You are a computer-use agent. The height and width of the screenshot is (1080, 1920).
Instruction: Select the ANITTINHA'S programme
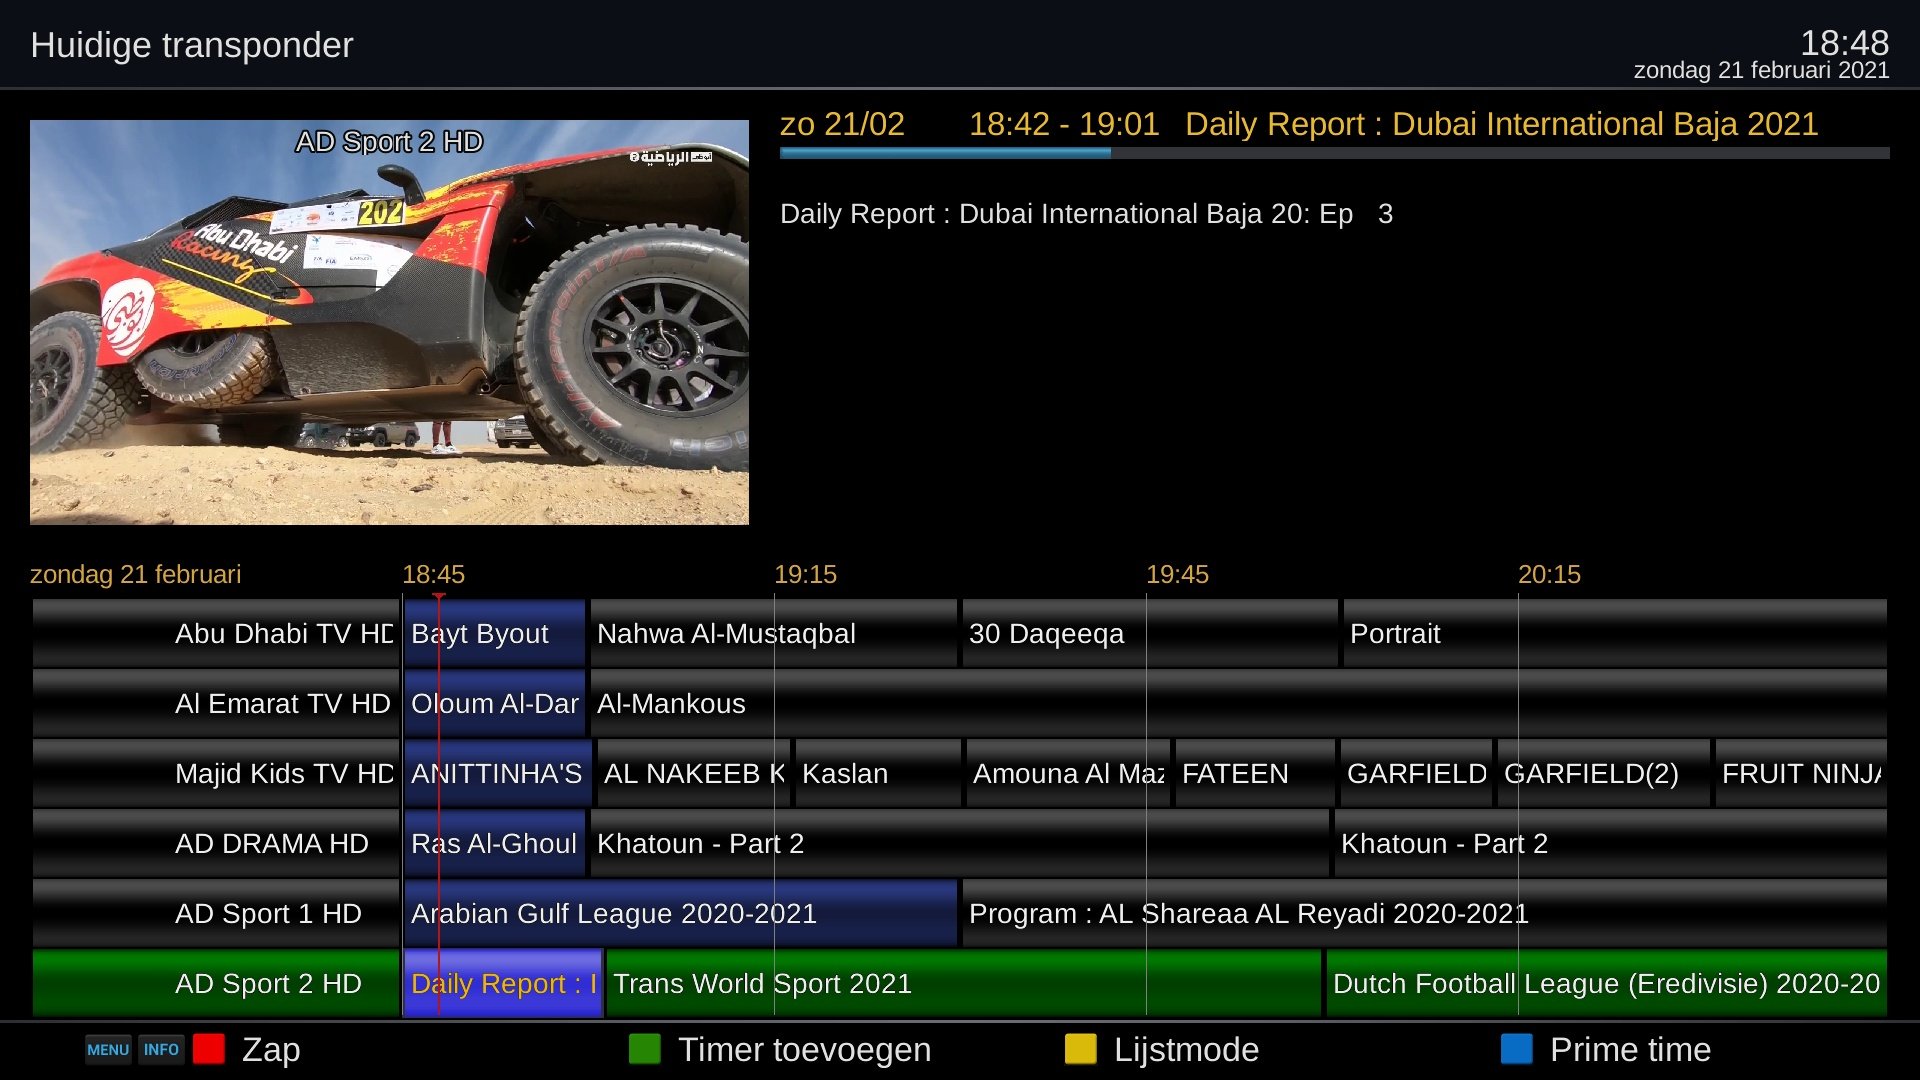point(498,773)
